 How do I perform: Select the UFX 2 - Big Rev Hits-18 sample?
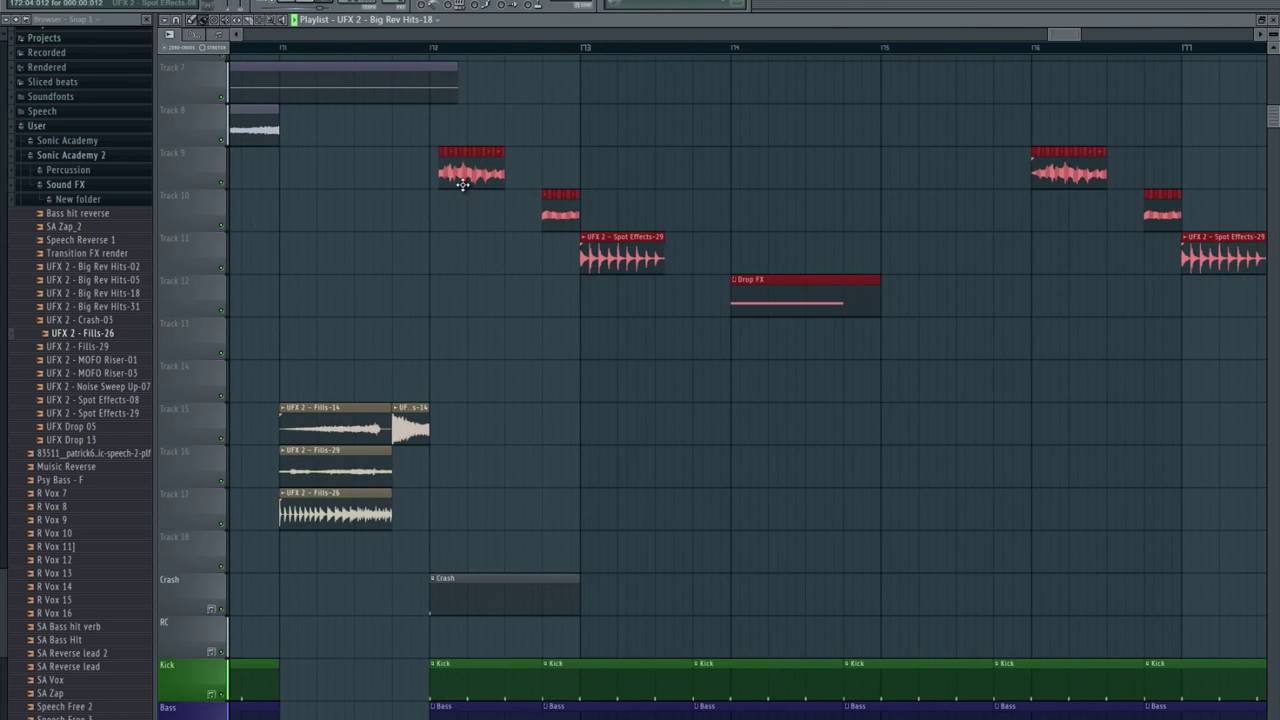93,293
